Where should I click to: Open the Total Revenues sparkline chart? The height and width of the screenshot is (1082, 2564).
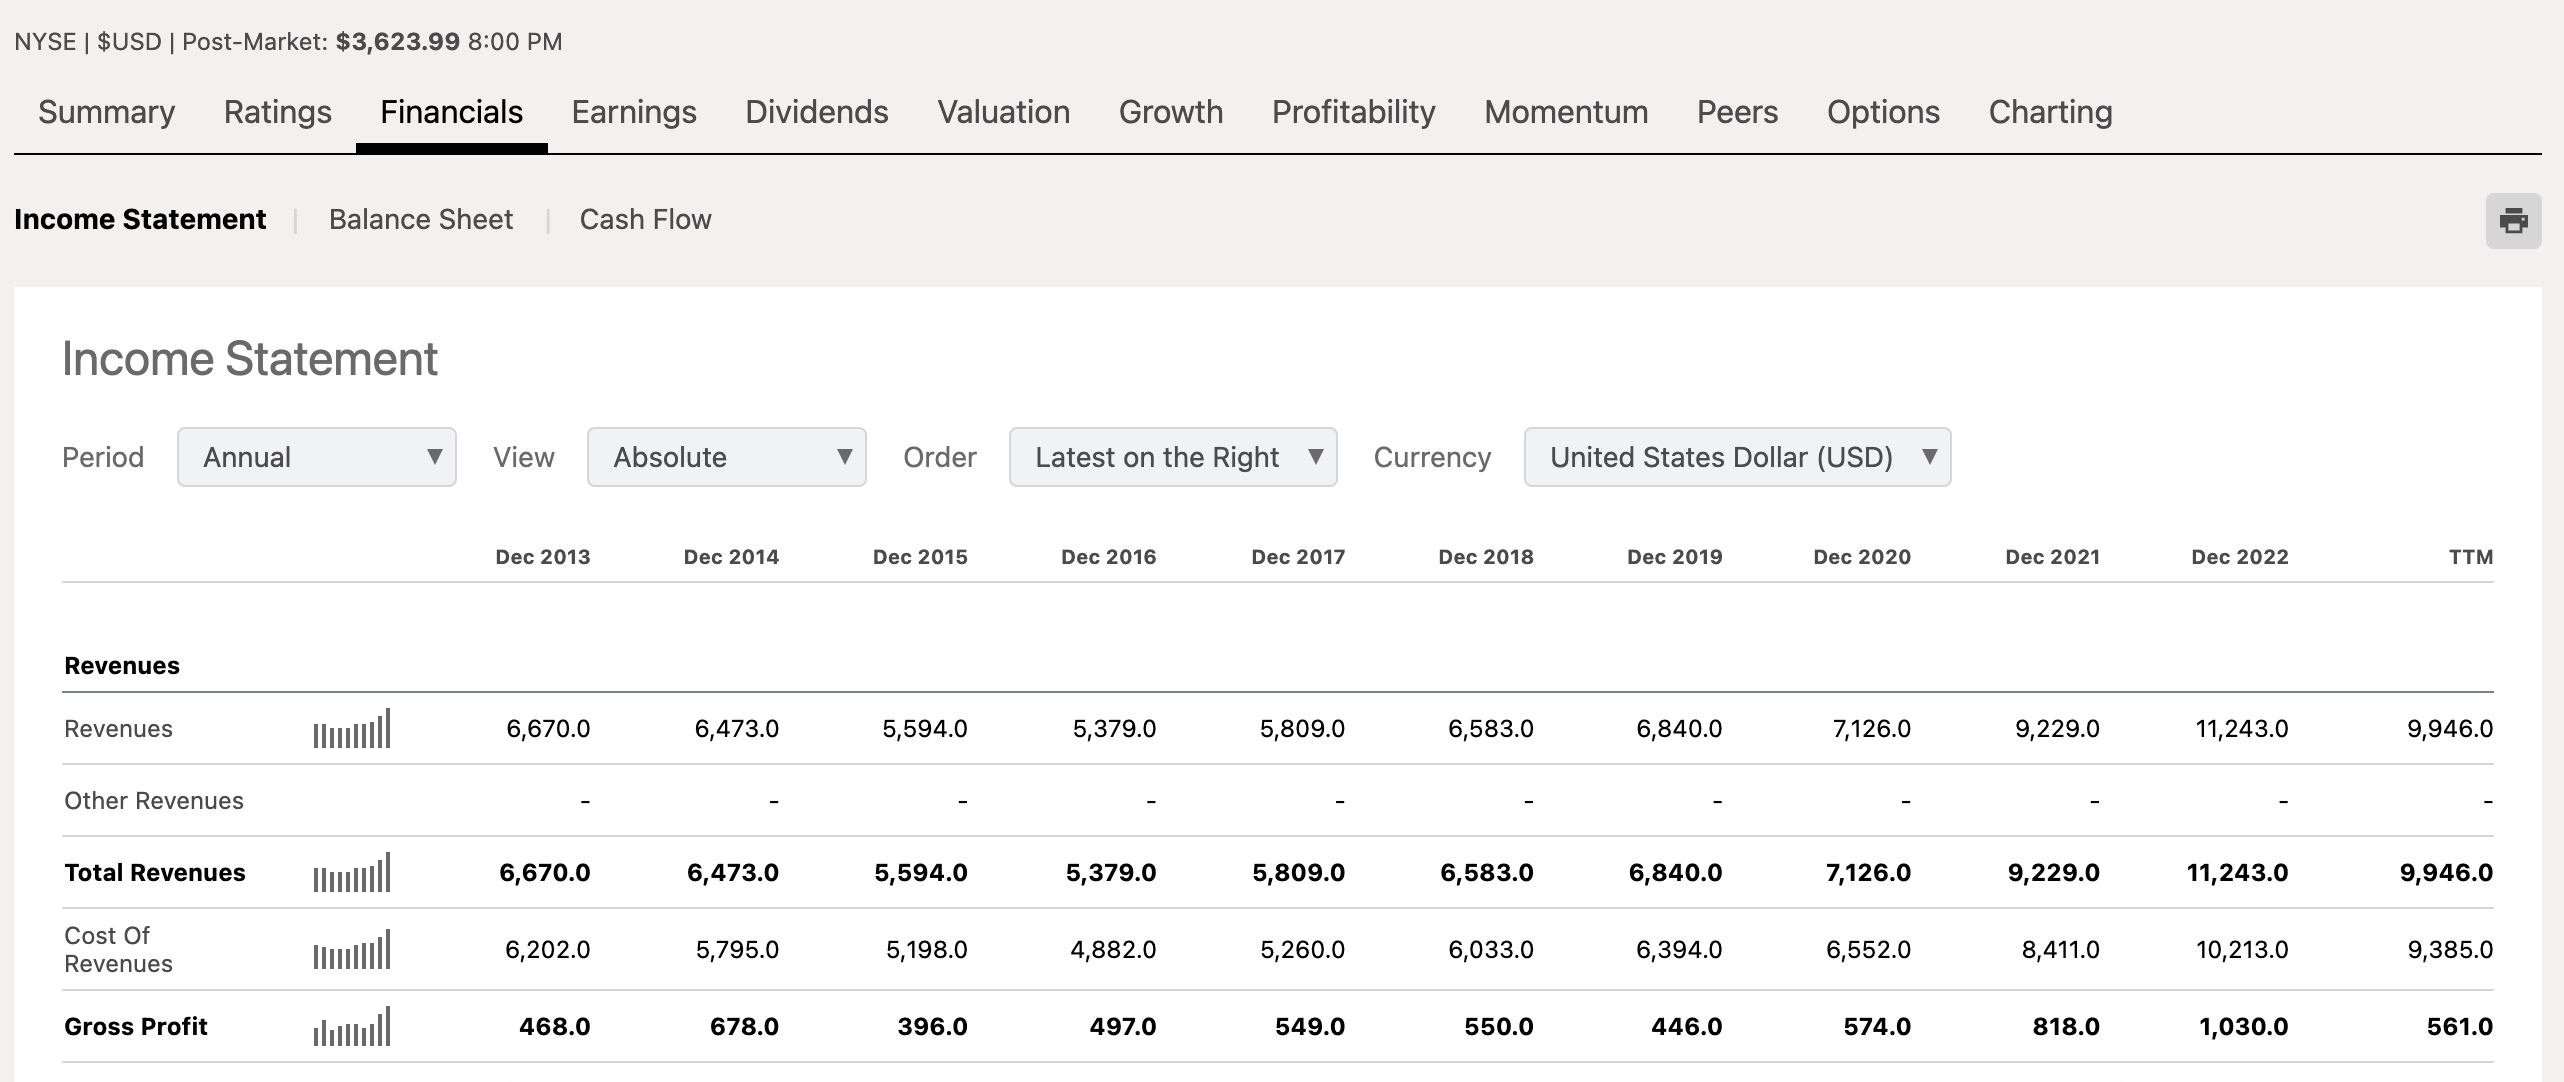pos(351,873)
